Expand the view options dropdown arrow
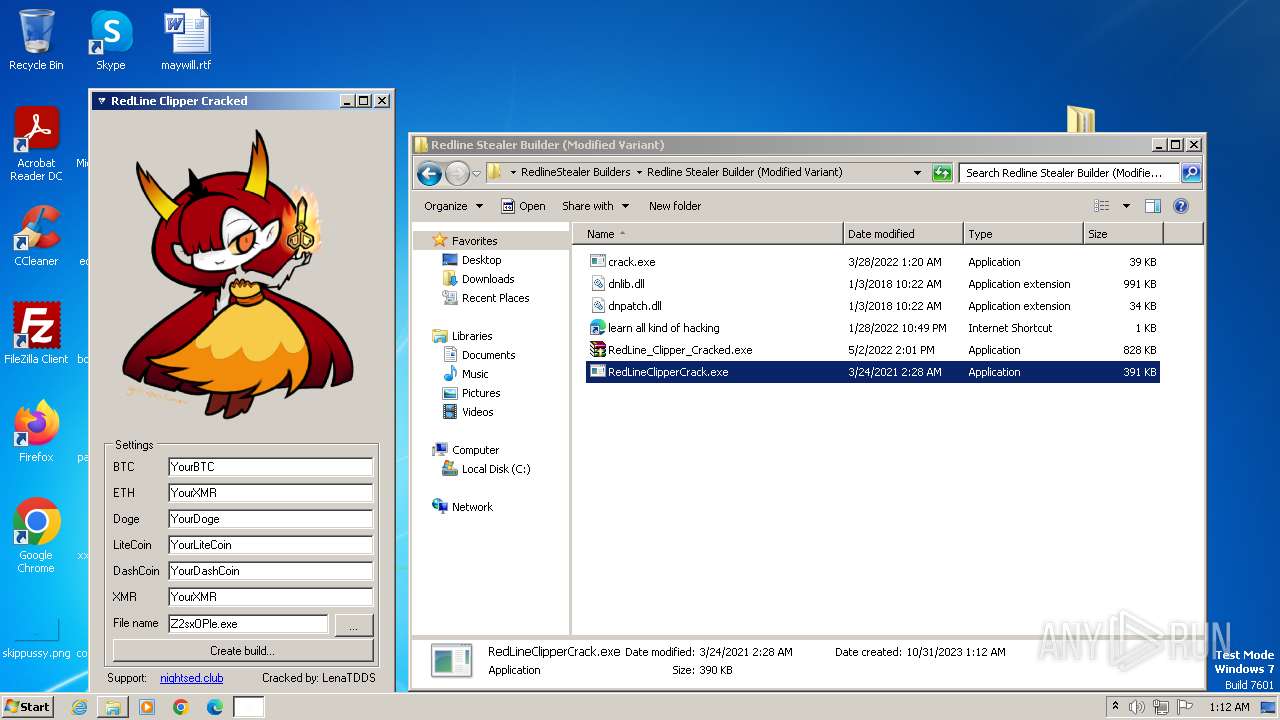Viewport: 1280px width, 720px height. (1125, 206)
